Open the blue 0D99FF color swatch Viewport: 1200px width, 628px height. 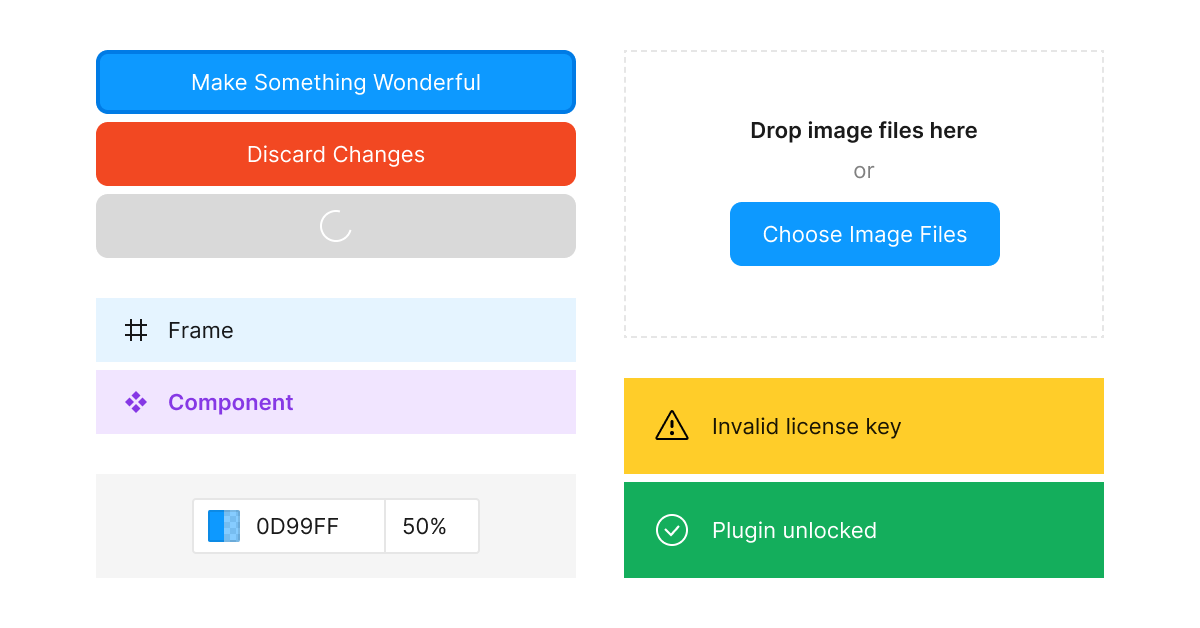coord(224,526)
